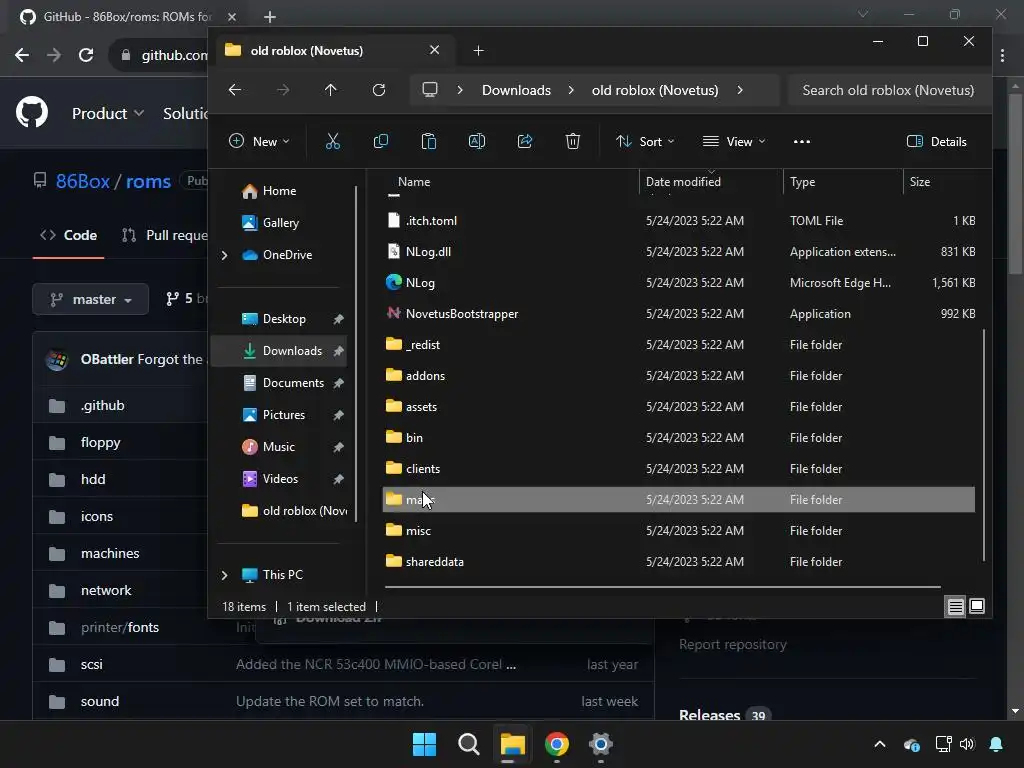Expand the Product menu on GitHub
1024x768 pixels.
tap(108, 113)
